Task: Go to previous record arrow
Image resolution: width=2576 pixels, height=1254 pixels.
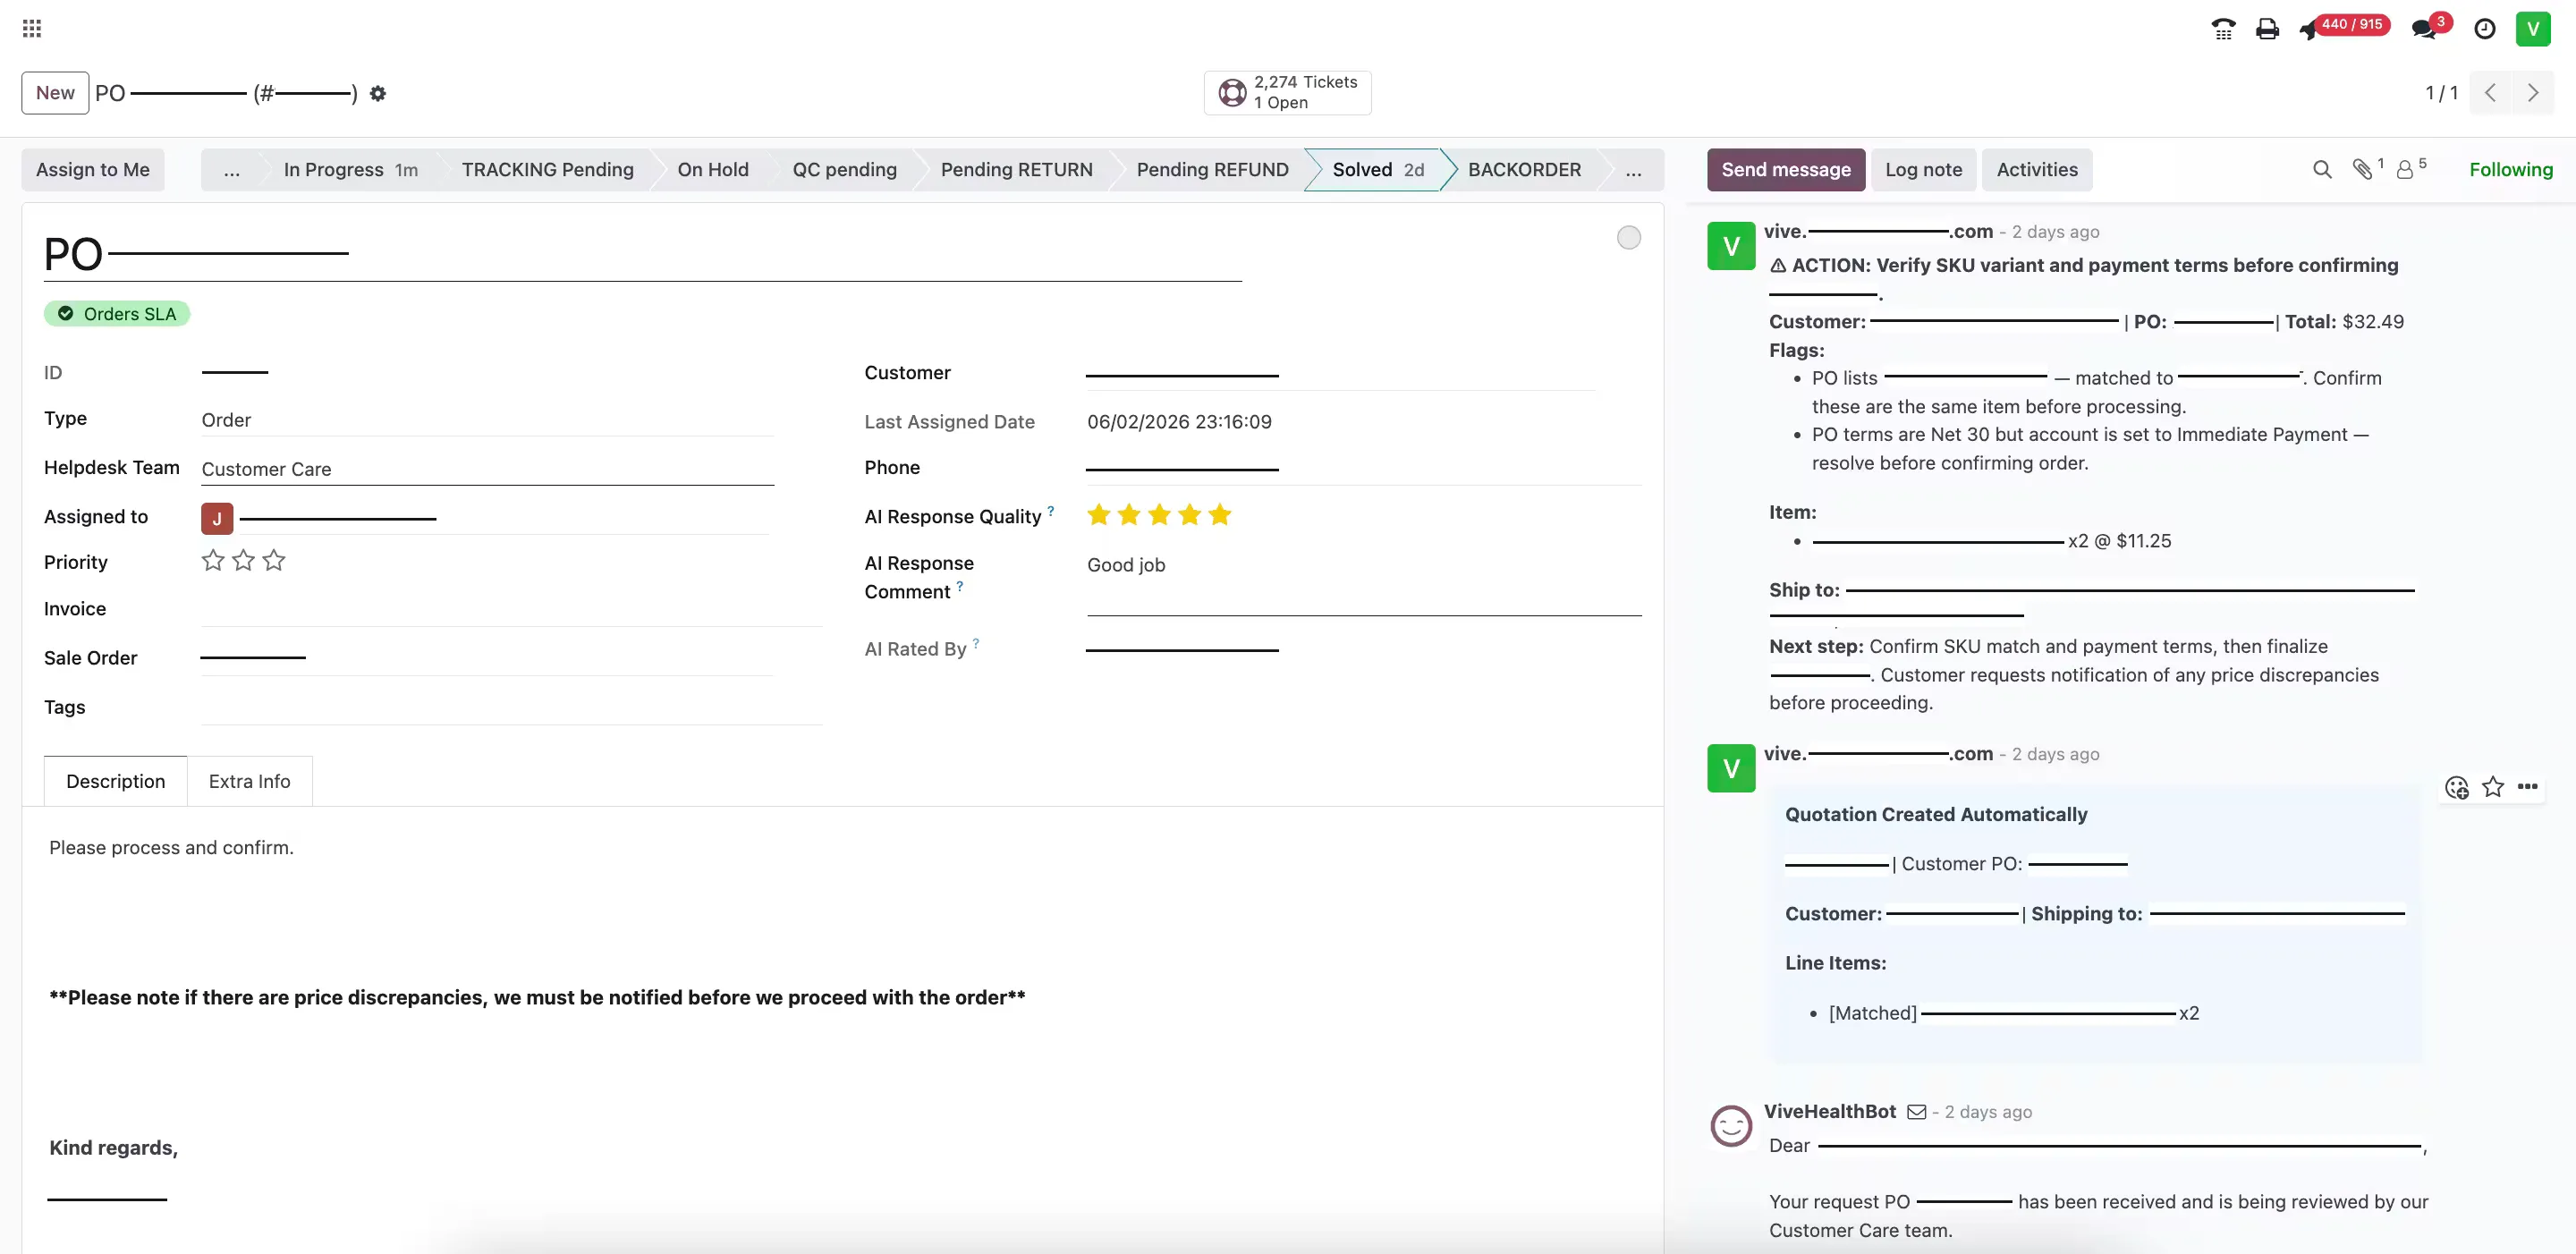Action: pos(2490,93)
